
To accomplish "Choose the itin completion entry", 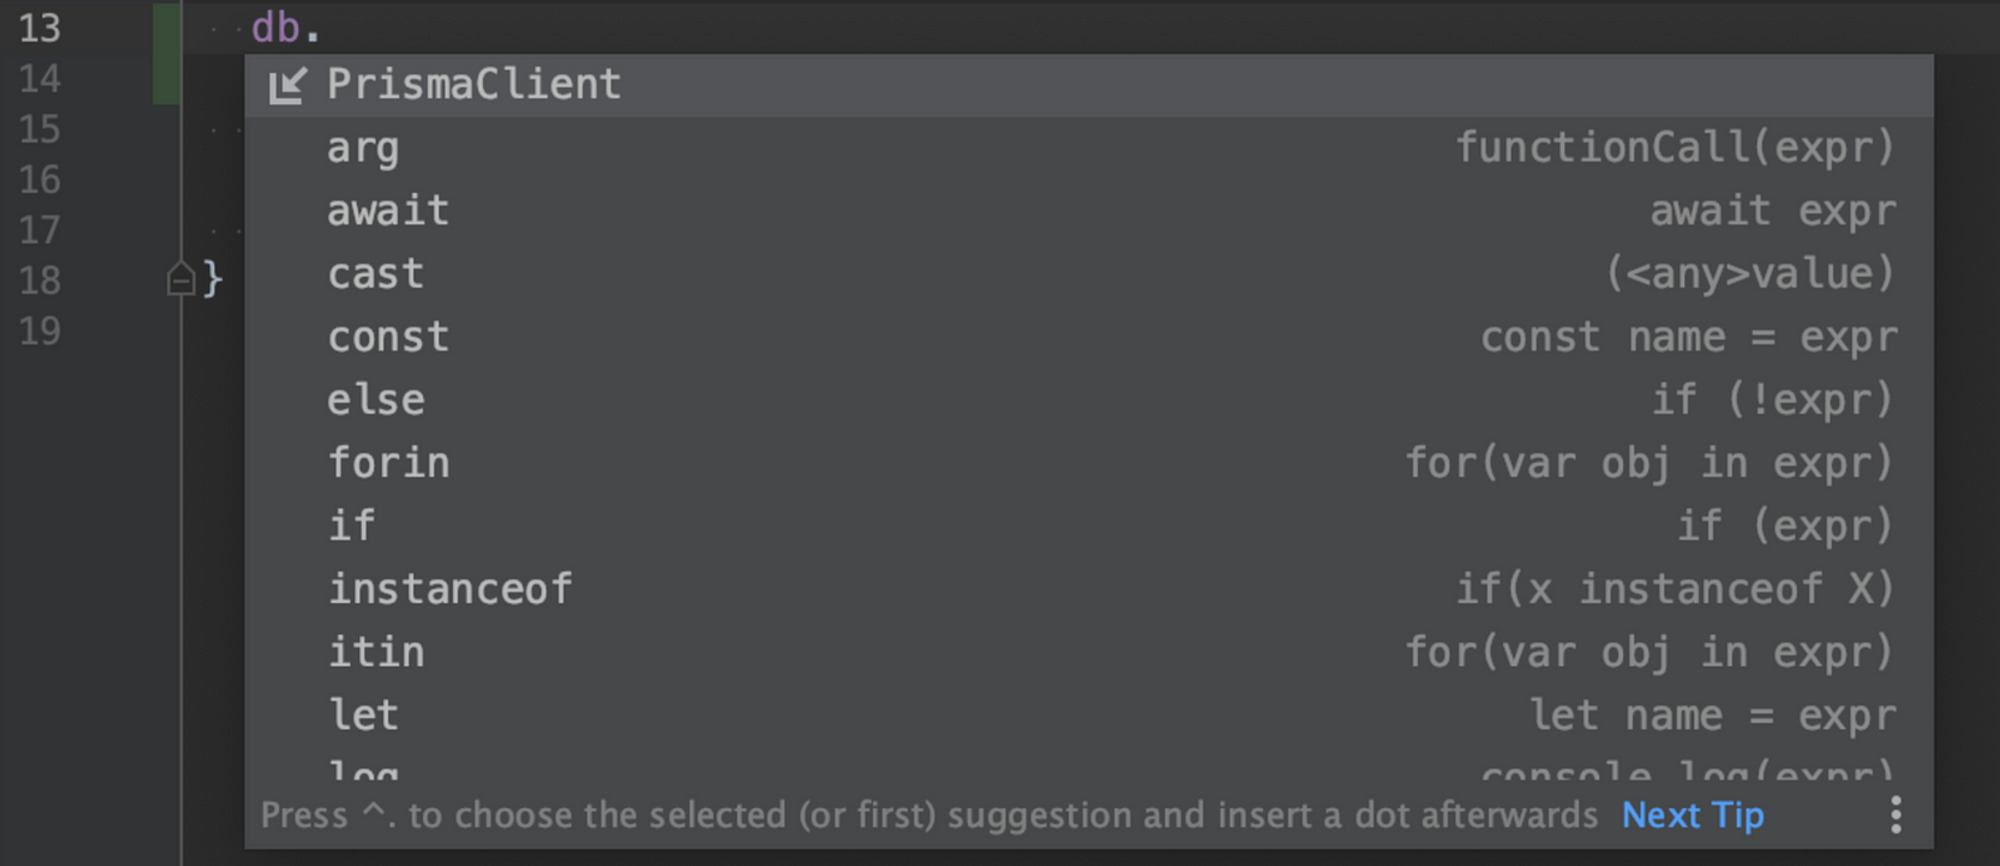I will pos(1089,652).
